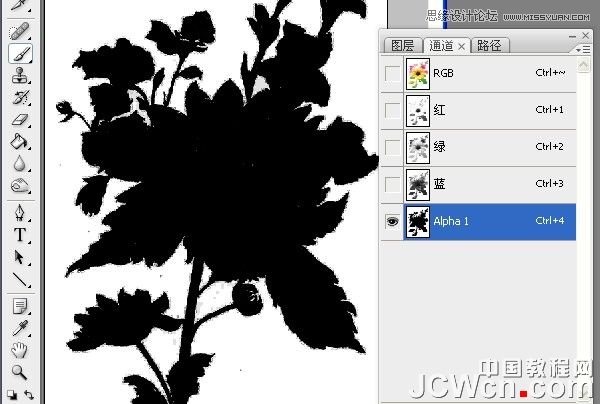
Task: Open the Channels panel flyout menu
Action: (x=583, y=49)
